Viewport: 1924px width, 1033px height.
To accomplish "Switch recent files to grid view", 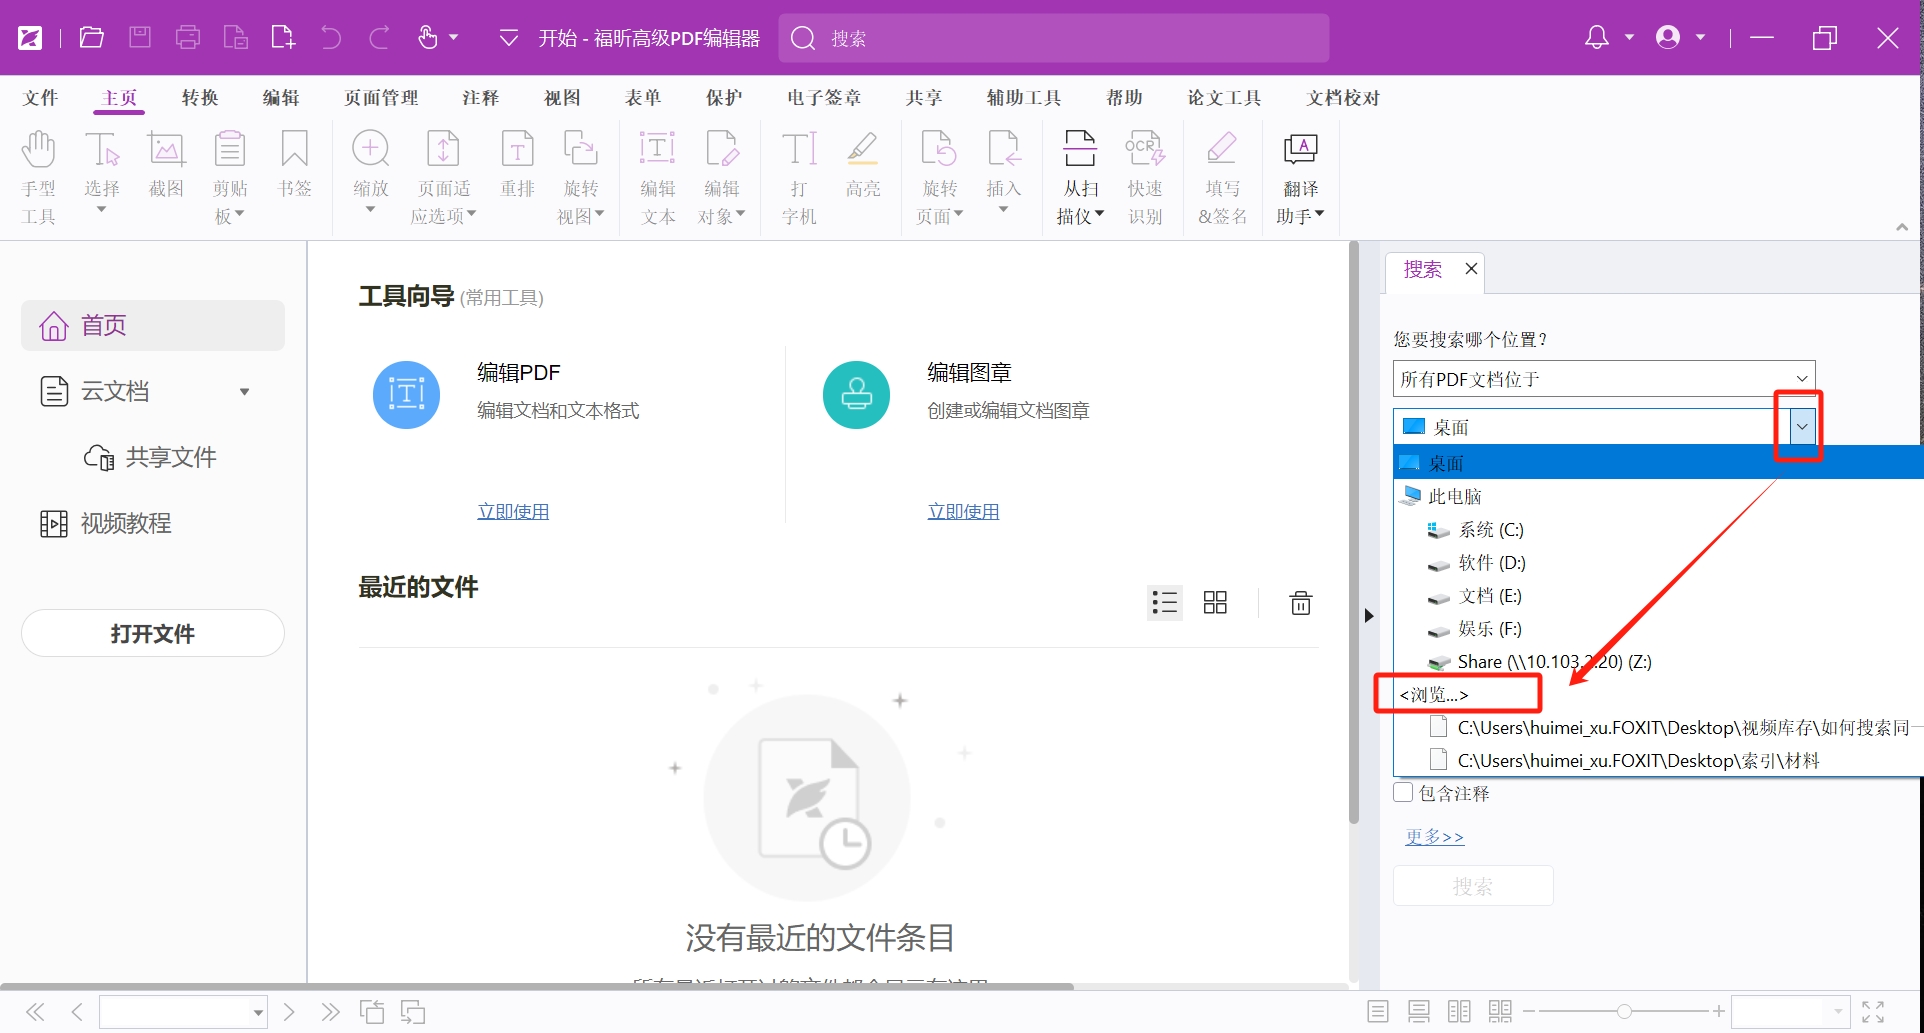I will pos(1215,602).
